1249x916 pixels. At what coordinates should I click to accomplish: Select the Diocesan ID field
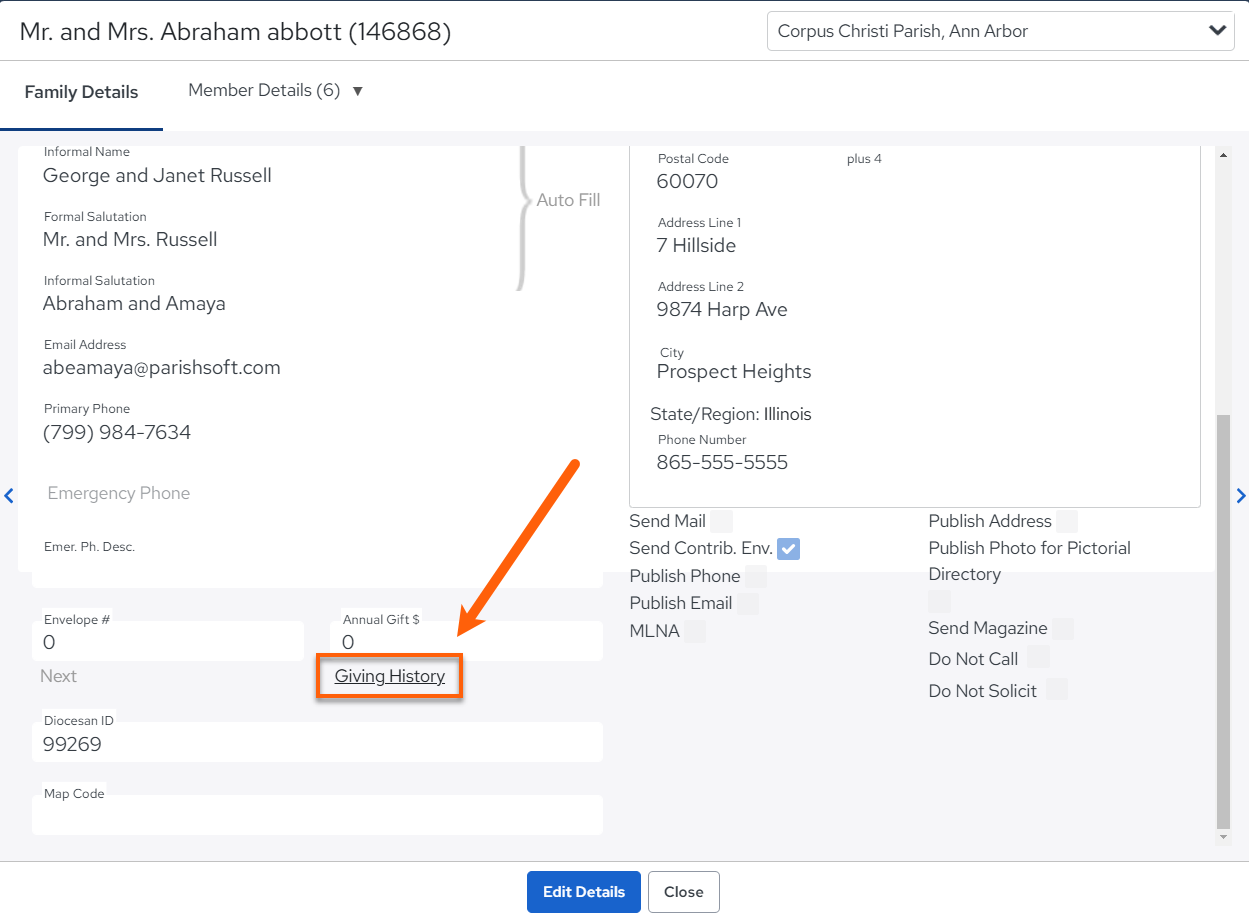[317, 742]
